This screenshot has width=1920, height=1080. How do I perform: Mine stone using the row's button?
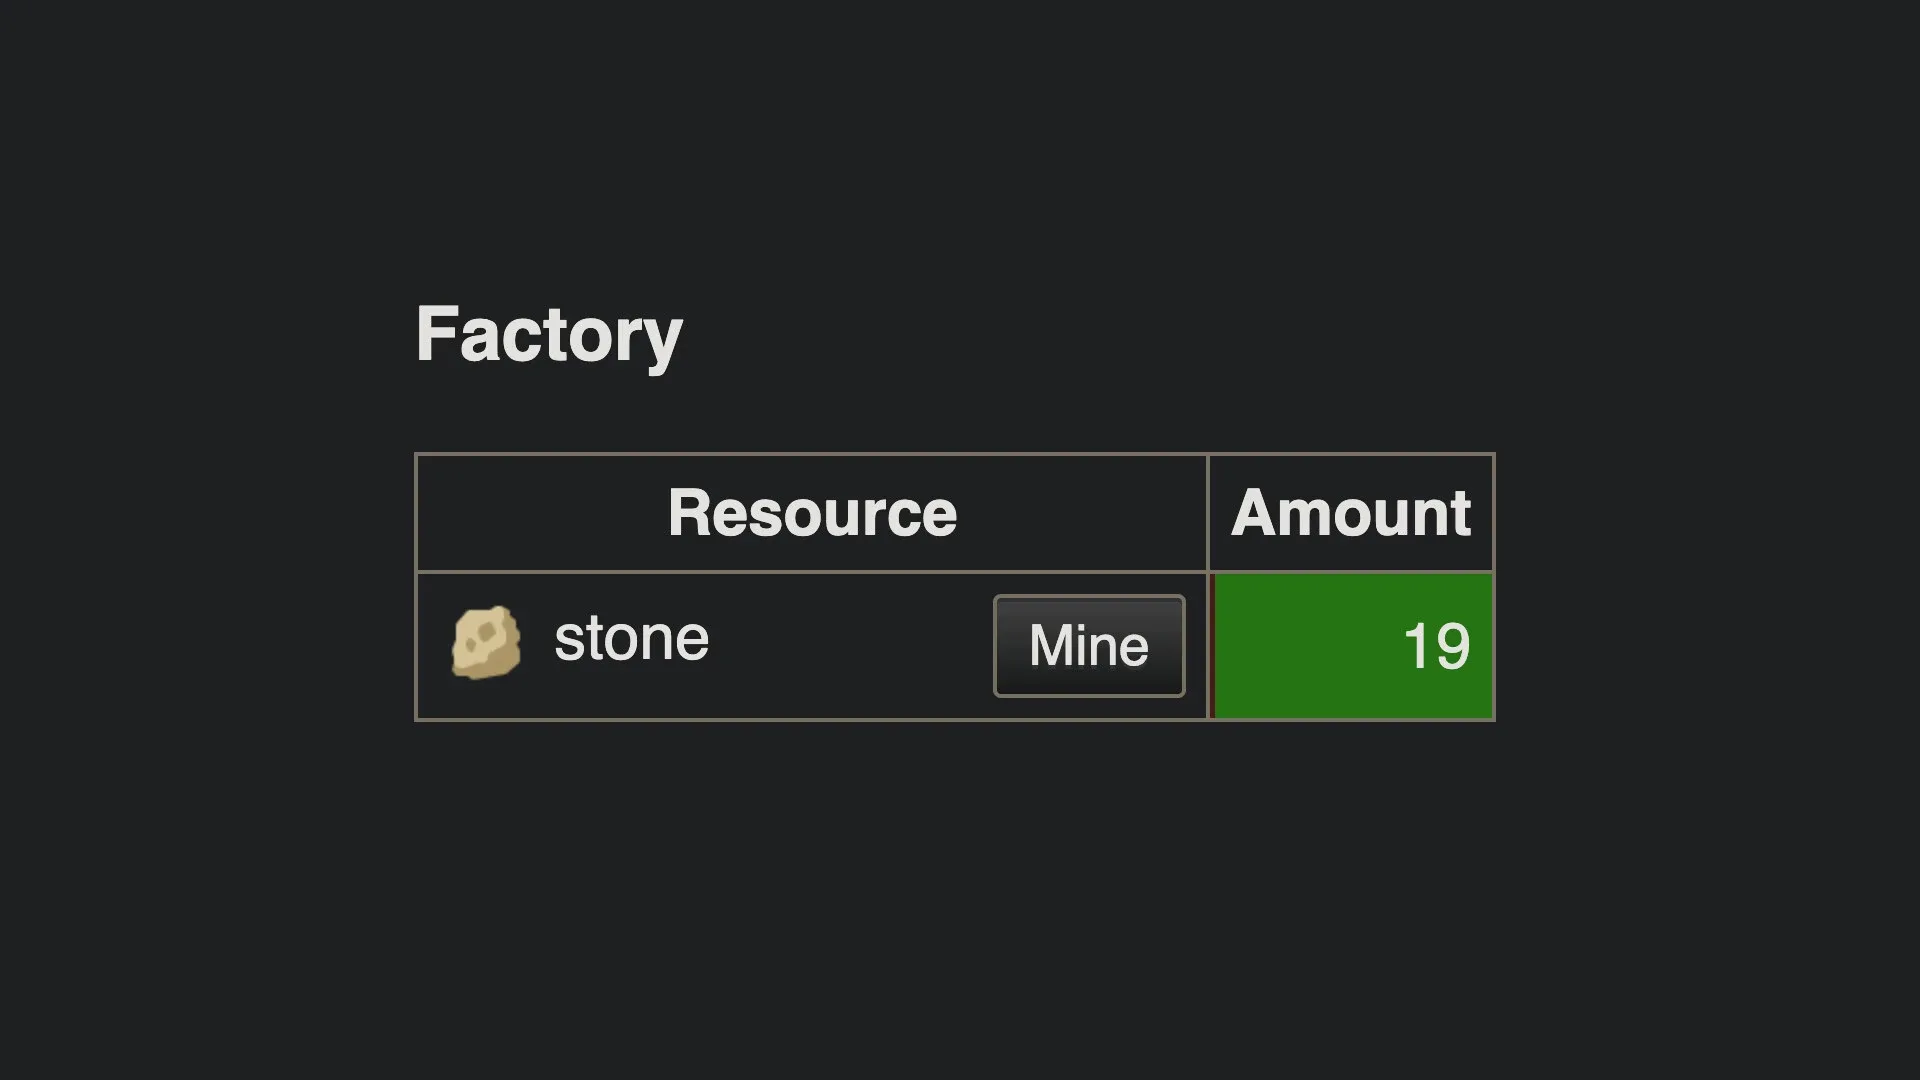[x=1088, y=646]
